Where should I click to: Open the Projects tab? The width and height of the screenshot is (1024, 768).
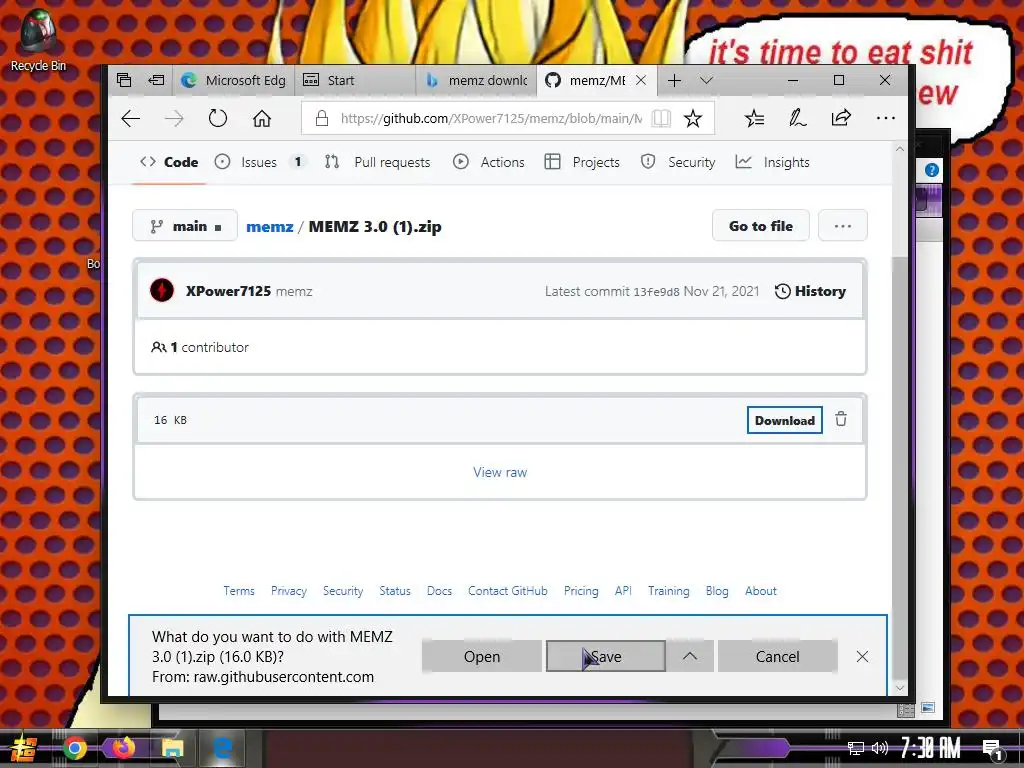tap(582, 162)
